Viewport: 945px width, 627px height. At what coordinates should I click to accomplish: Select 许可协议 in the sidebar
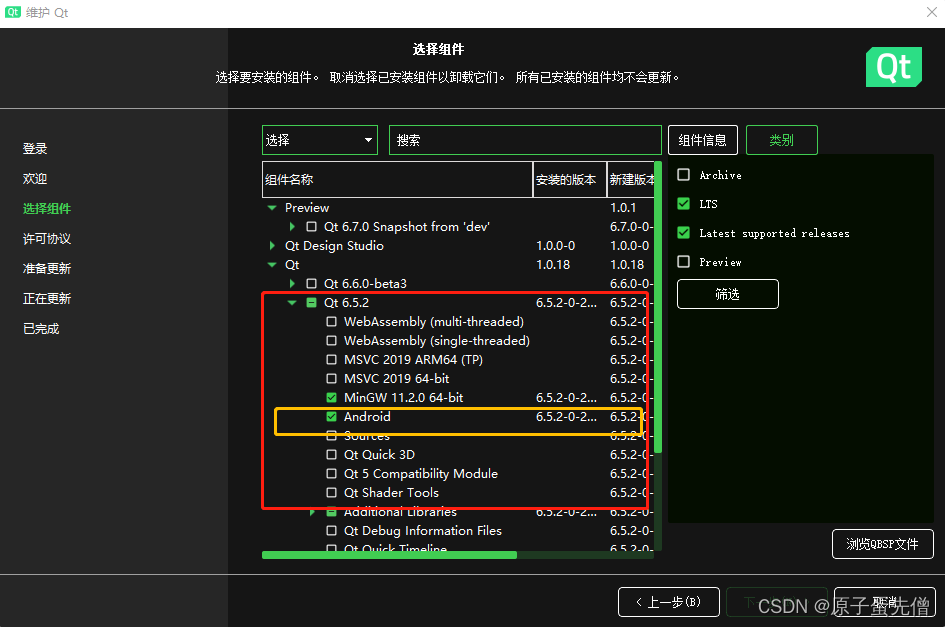point(47,238)
